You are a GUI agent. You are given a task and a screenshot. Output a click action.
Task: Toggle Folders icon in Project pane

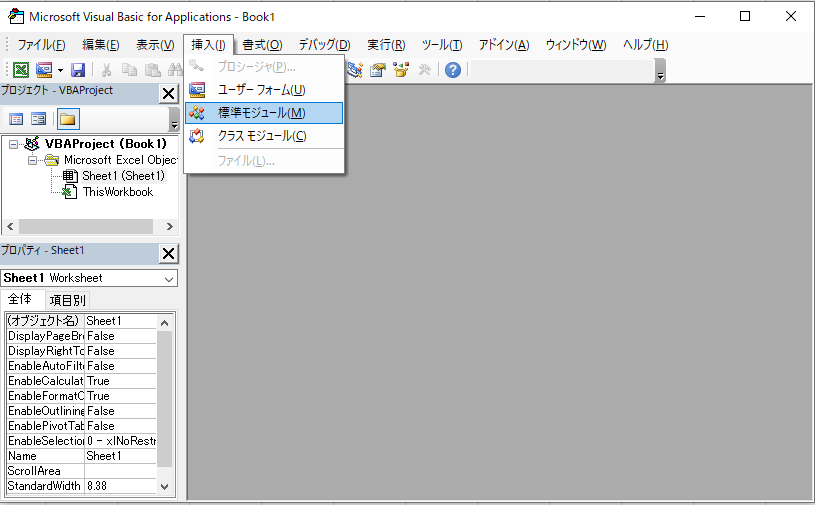coord(68,119)
